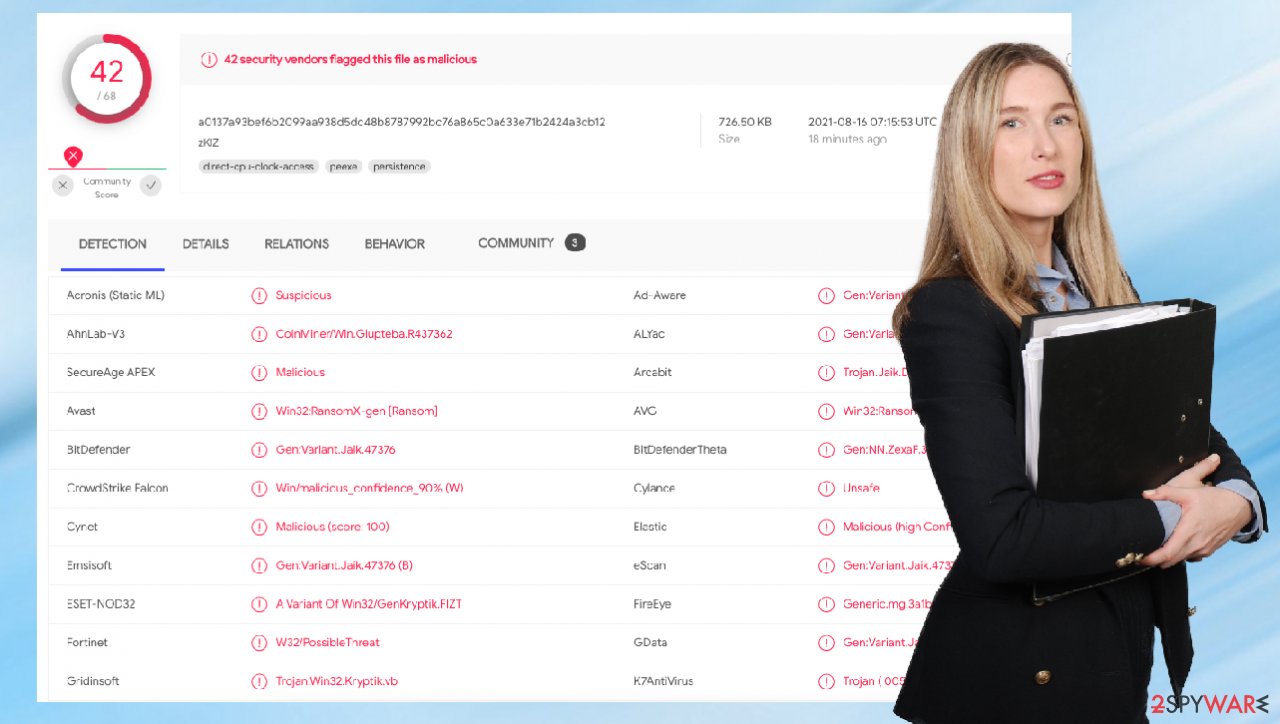1280x724 pixels.
Task: Click the 726.50 KB size value
Action: (745, 122)
